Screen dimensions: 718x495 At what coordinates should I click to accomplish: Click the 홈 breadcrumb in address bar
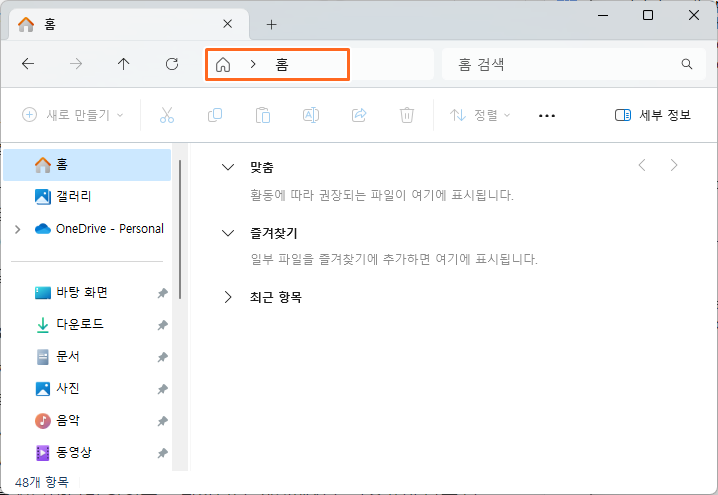[282, 65]
